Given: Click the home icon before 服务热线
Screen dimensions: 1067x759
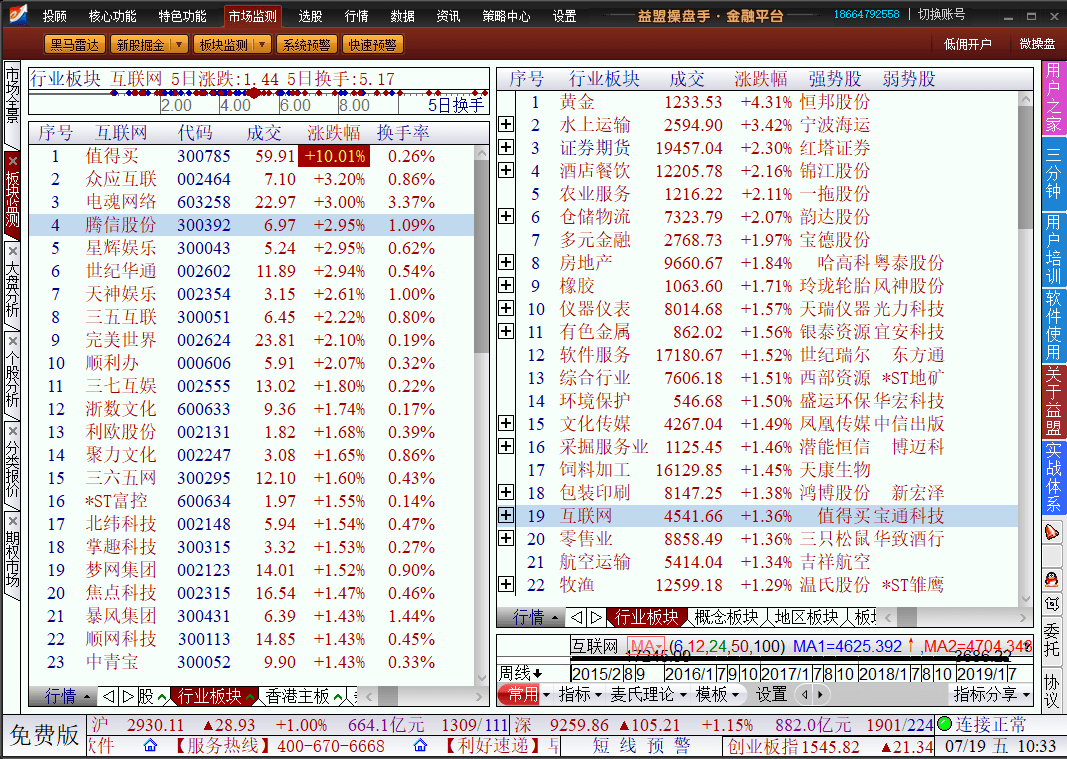Looking at the screenshot, I should (150, 746).
